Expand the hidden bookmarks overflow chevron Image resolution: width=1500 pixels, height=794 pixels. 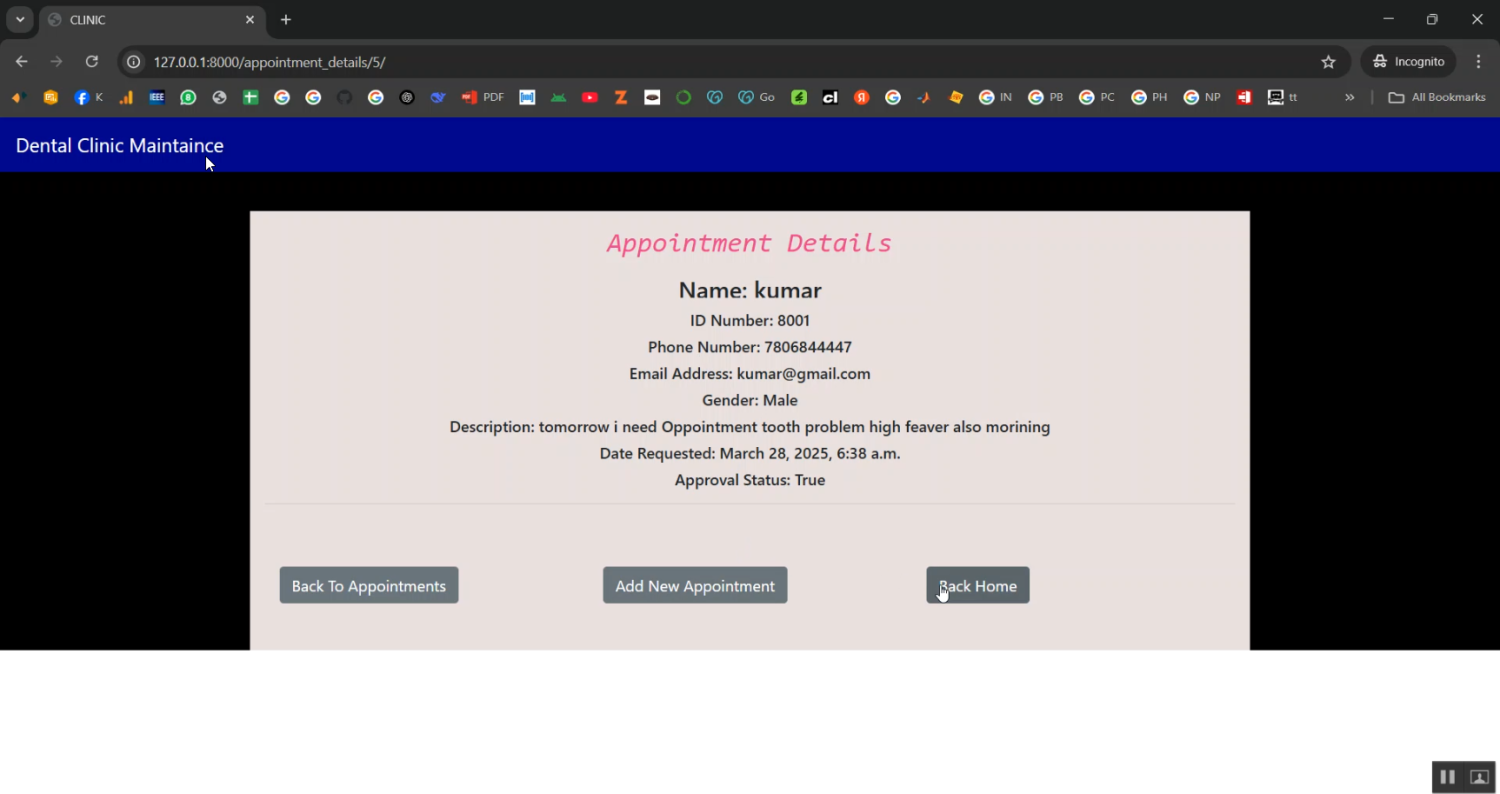coord(1349,97)
